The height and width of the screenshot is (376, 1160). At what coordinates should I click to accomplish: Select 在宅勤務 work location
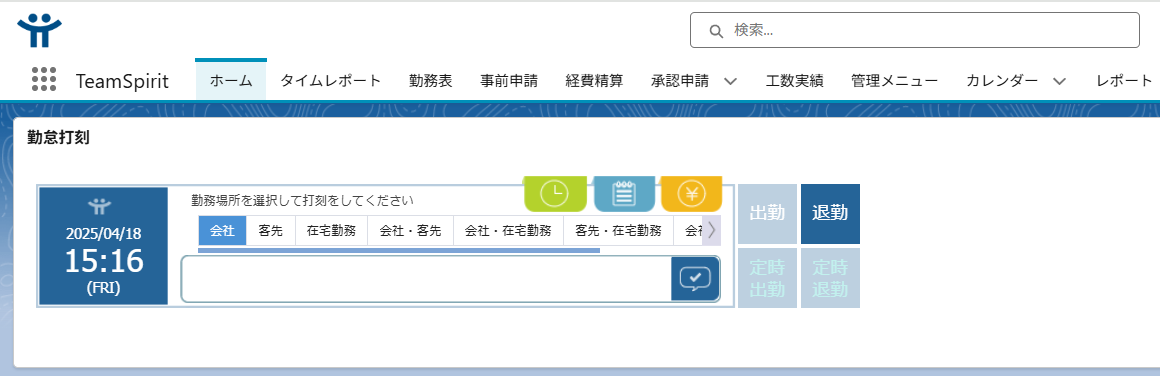(x=331, y=231)
